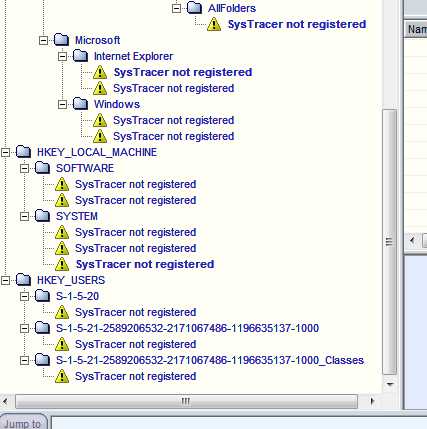Select the S-1-5-20 folder icon

[x=42, y=296]
